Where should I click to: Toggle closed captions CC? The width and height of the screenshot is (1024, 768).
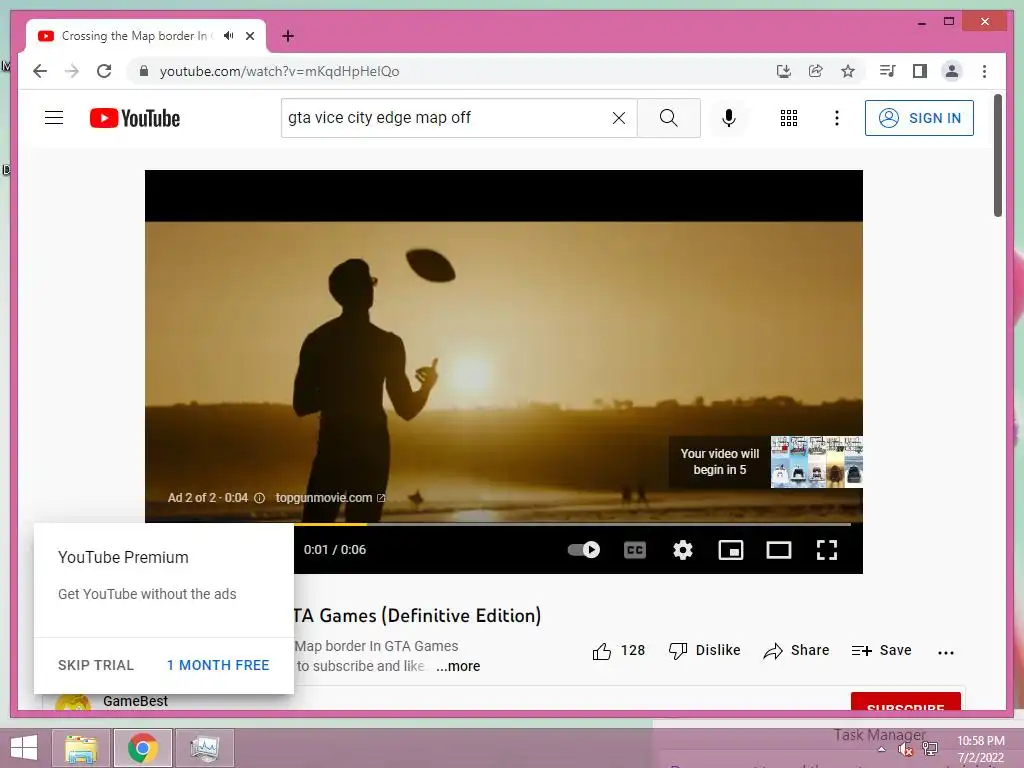(x=635, y=550)
